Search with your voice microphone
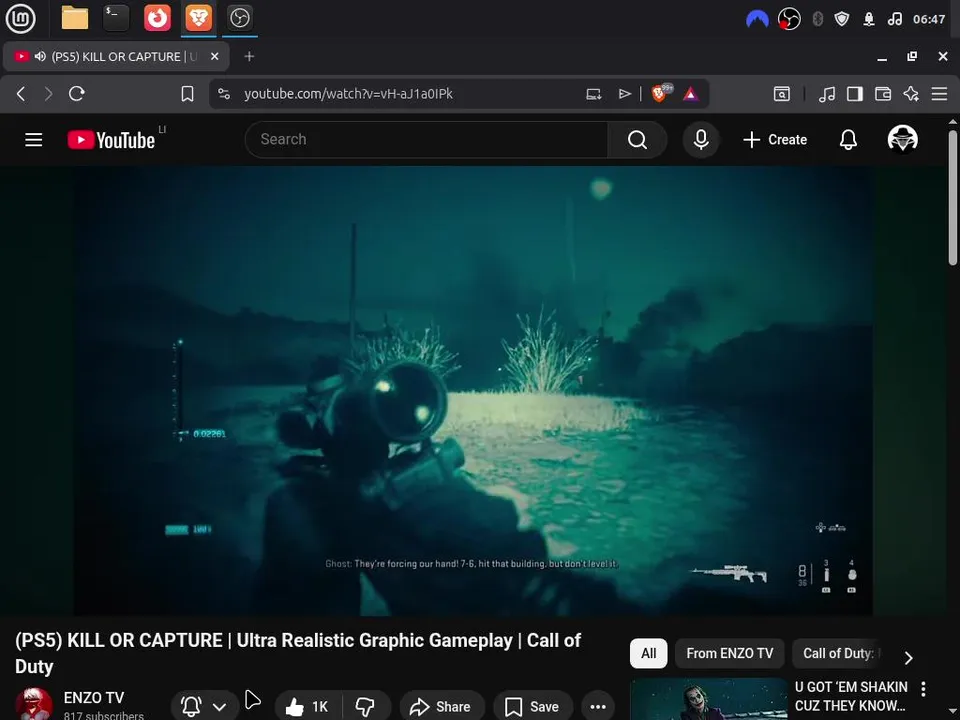 click(x=701, y=140)
